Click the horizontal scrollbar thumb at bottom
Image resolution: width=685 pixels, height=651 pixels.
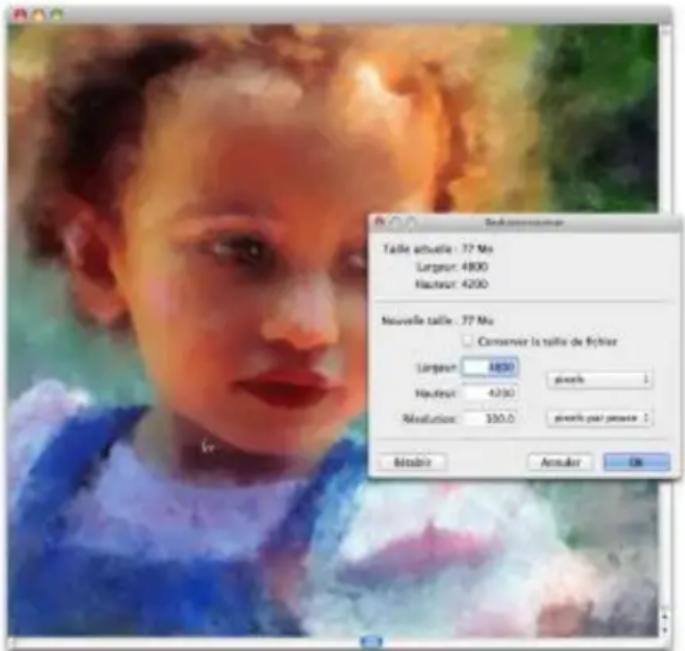(x=371, y=642)
